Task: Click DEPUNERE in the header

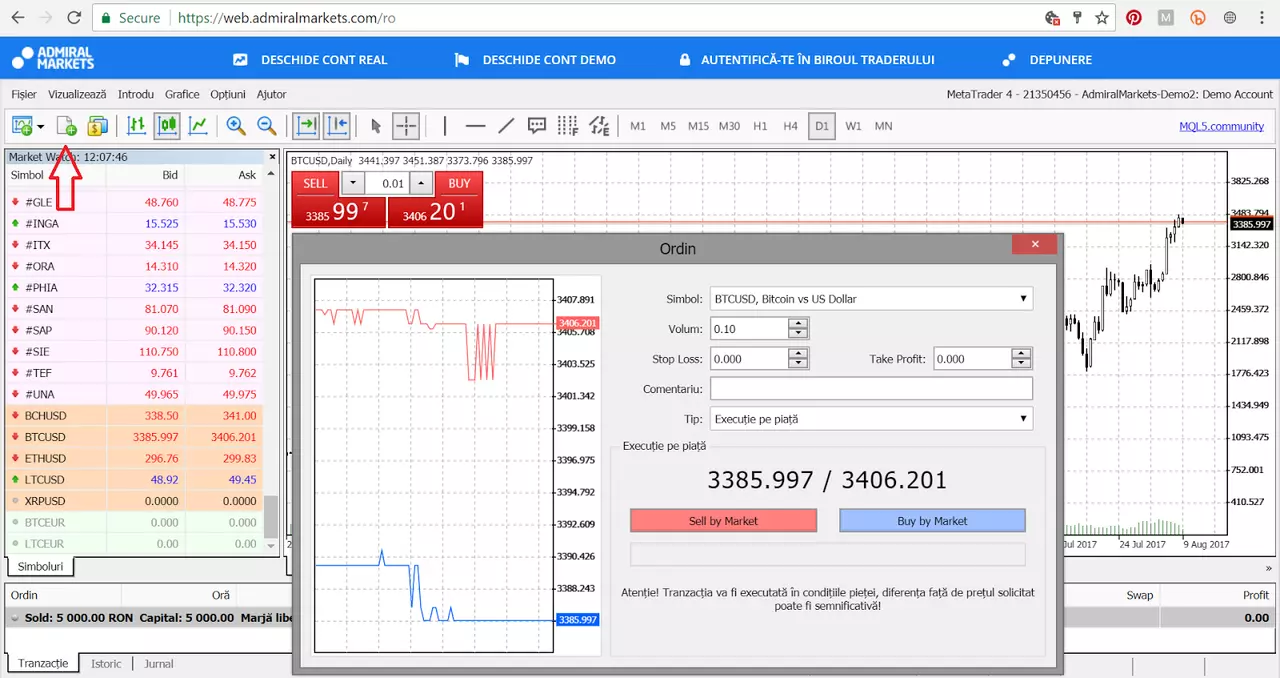Action: point(1047,60)
